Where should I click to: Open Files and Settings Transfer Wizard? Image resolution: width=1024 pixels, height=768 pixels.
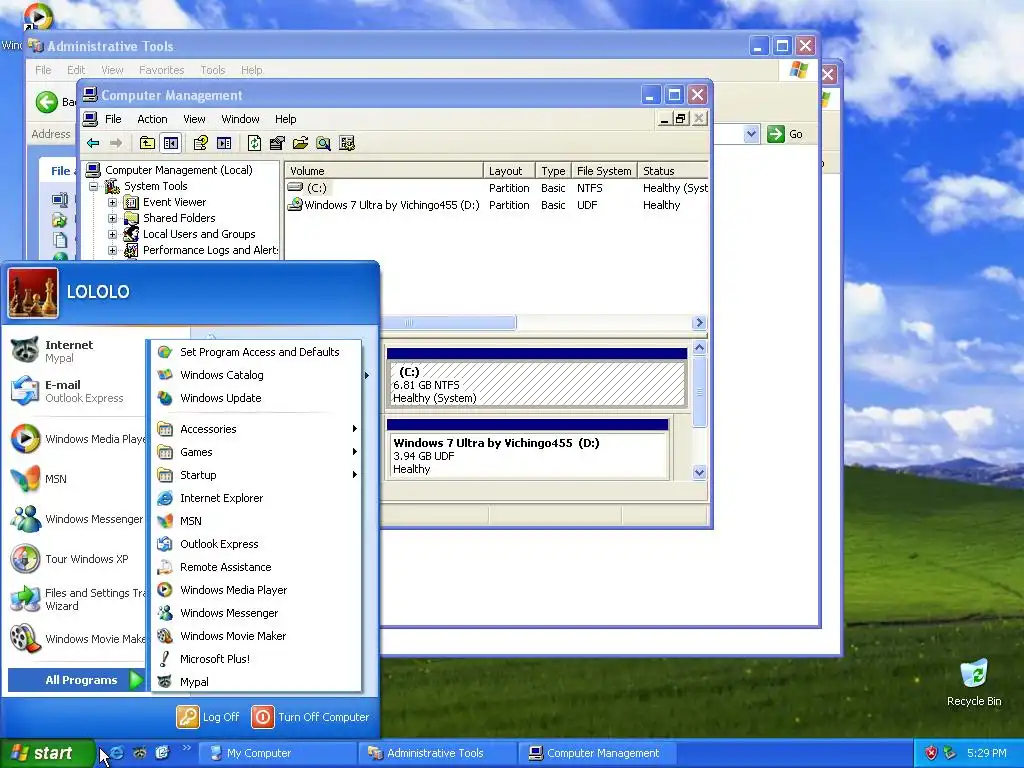75,599
